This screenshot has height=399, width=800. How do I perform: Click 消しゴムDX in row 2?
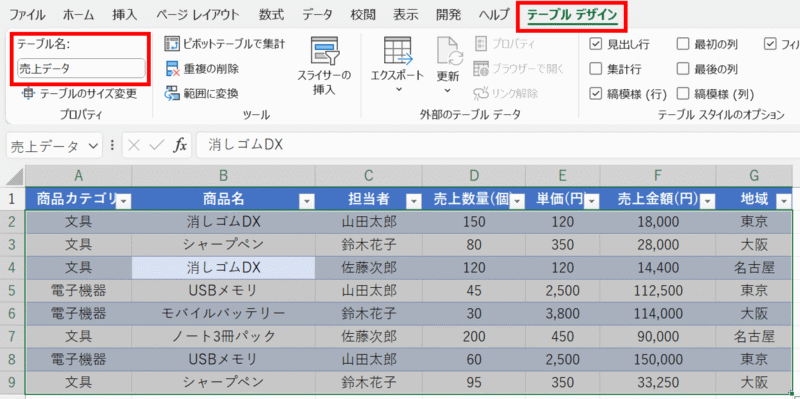pos(223,222)
